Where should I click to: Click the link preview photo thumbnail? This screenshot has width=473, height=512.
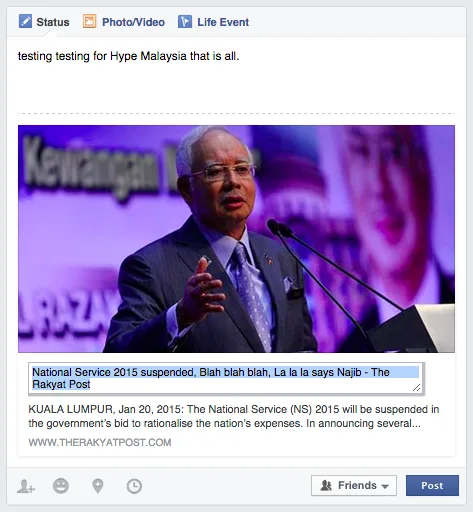click(236, 239)
